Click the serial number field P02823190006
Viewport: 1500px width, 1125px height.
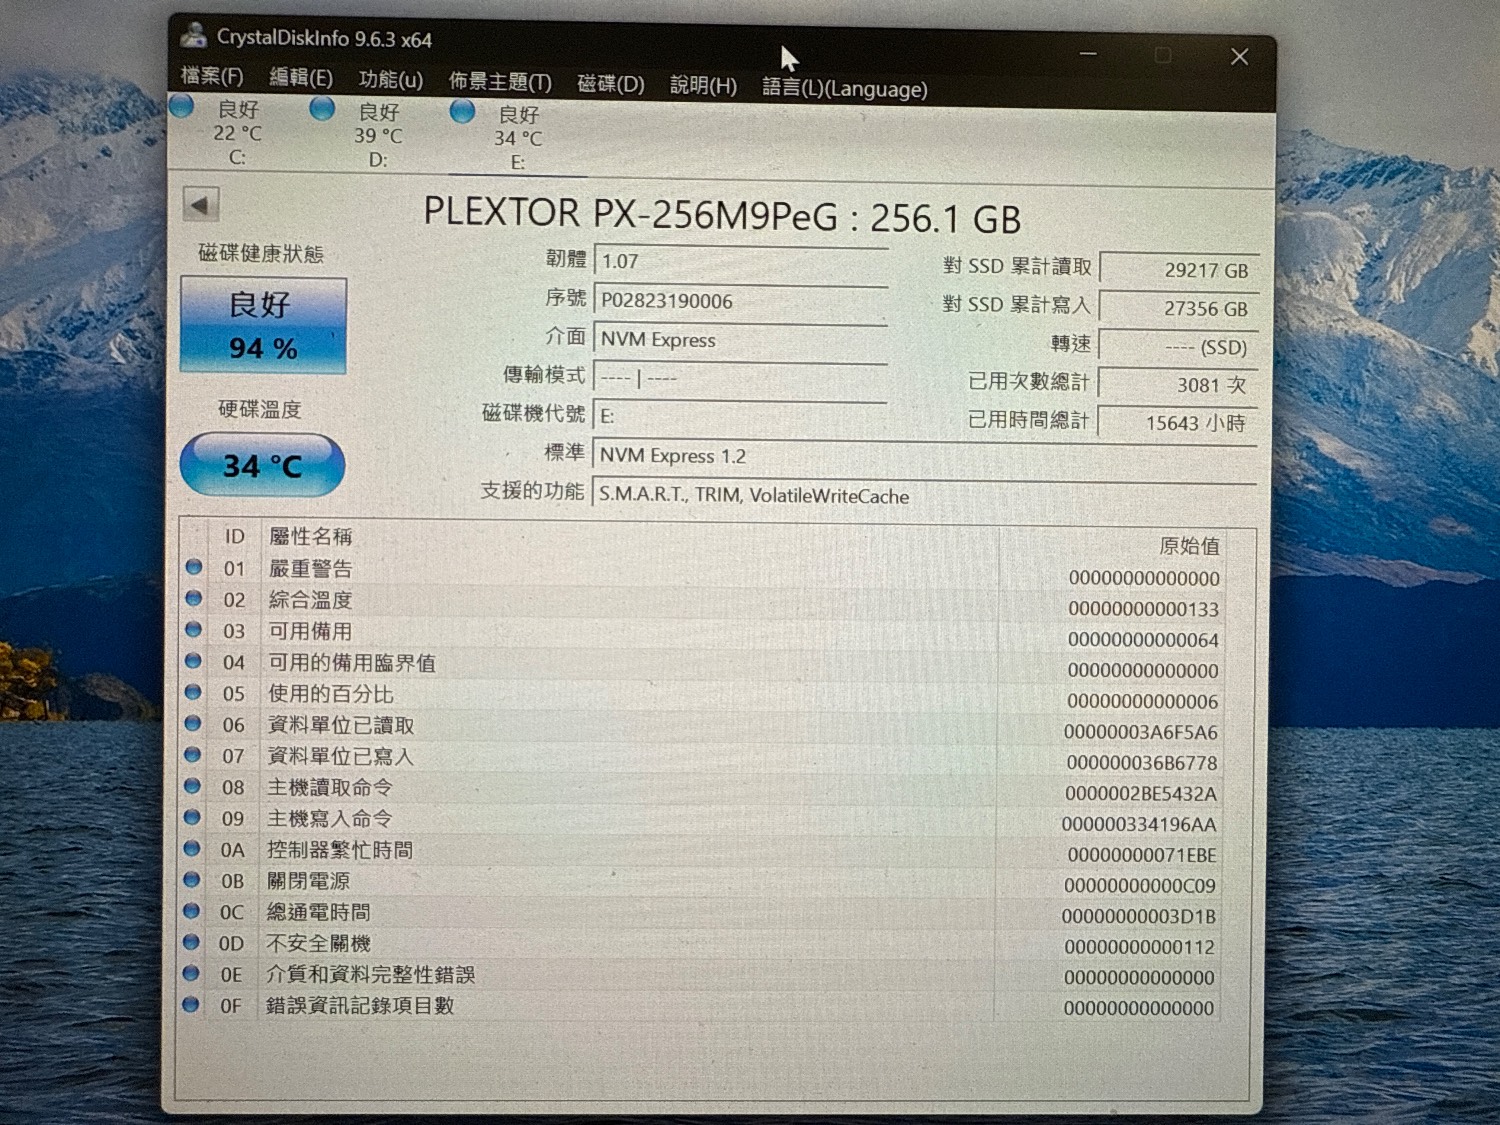tap(741, 300)
